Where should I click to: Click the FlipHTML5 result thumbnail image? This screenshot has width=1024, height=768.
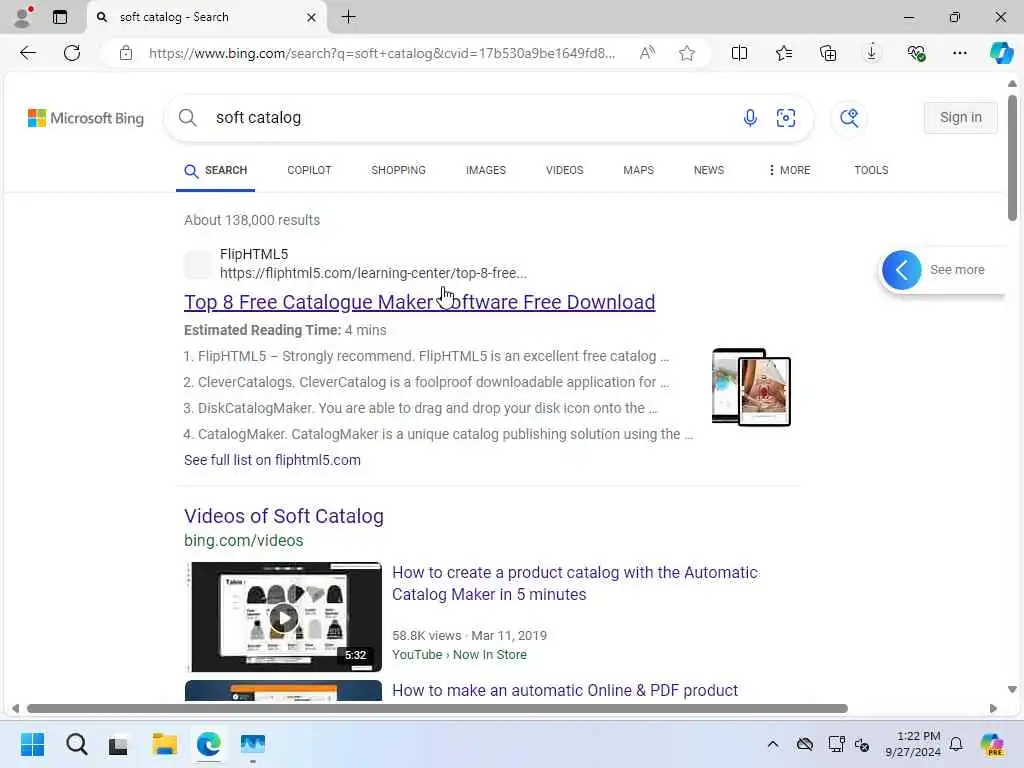751,387
